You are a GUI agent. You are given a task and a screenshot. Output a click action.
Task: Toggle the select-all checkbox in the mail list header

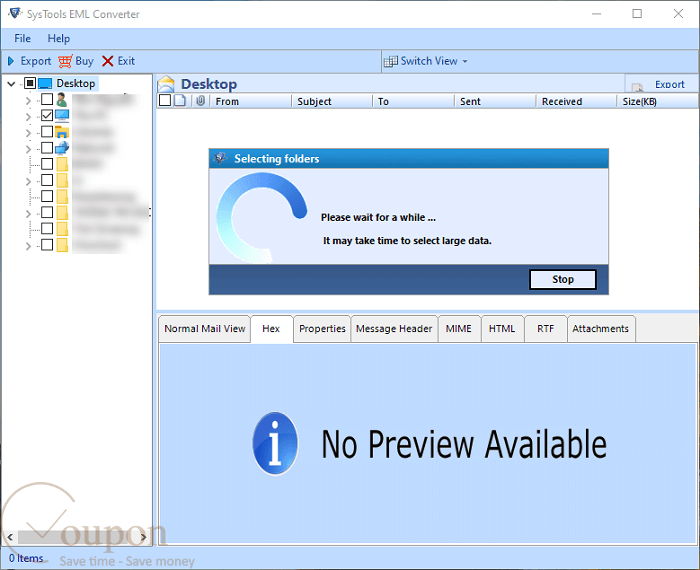[165, 100]
